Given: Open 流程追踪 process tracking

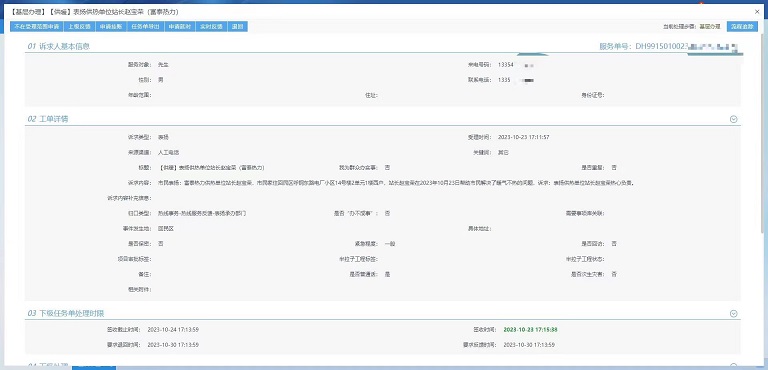Looking at the screenshot, I should (x=742, y=26).
